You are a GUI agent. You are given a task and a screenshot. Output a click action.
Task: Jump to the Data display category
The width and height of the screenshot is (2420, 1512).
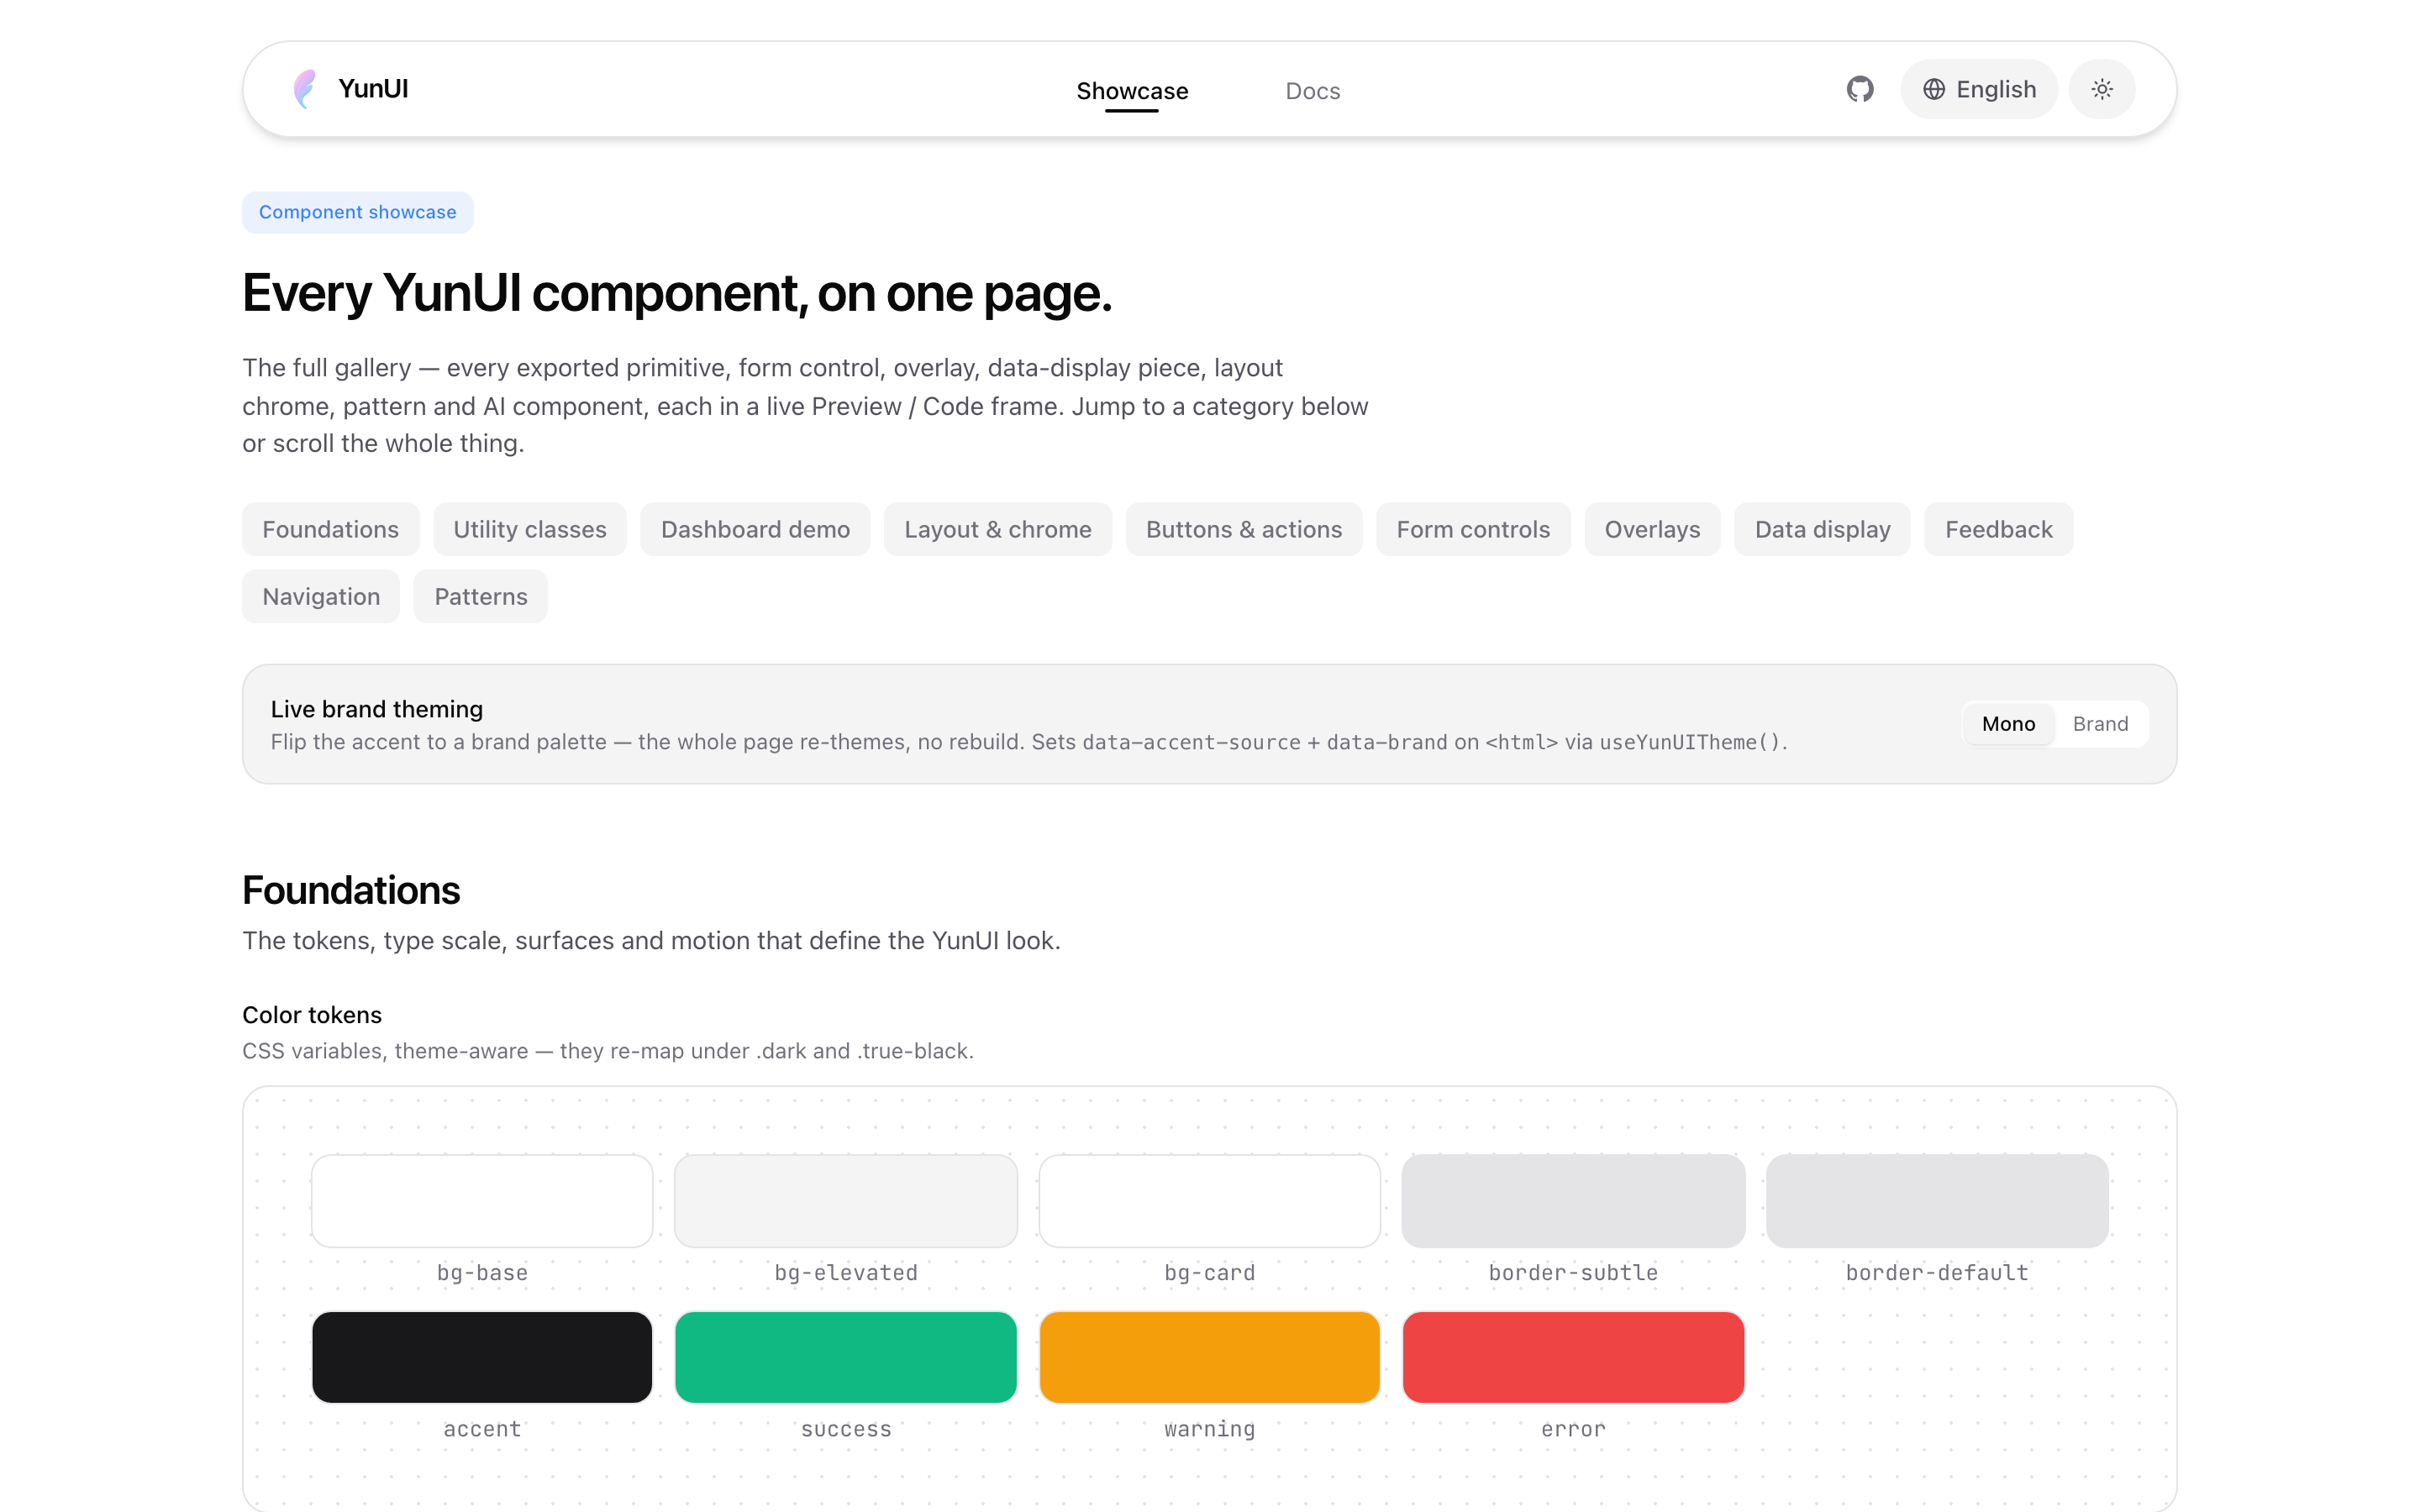point(1822,529)
